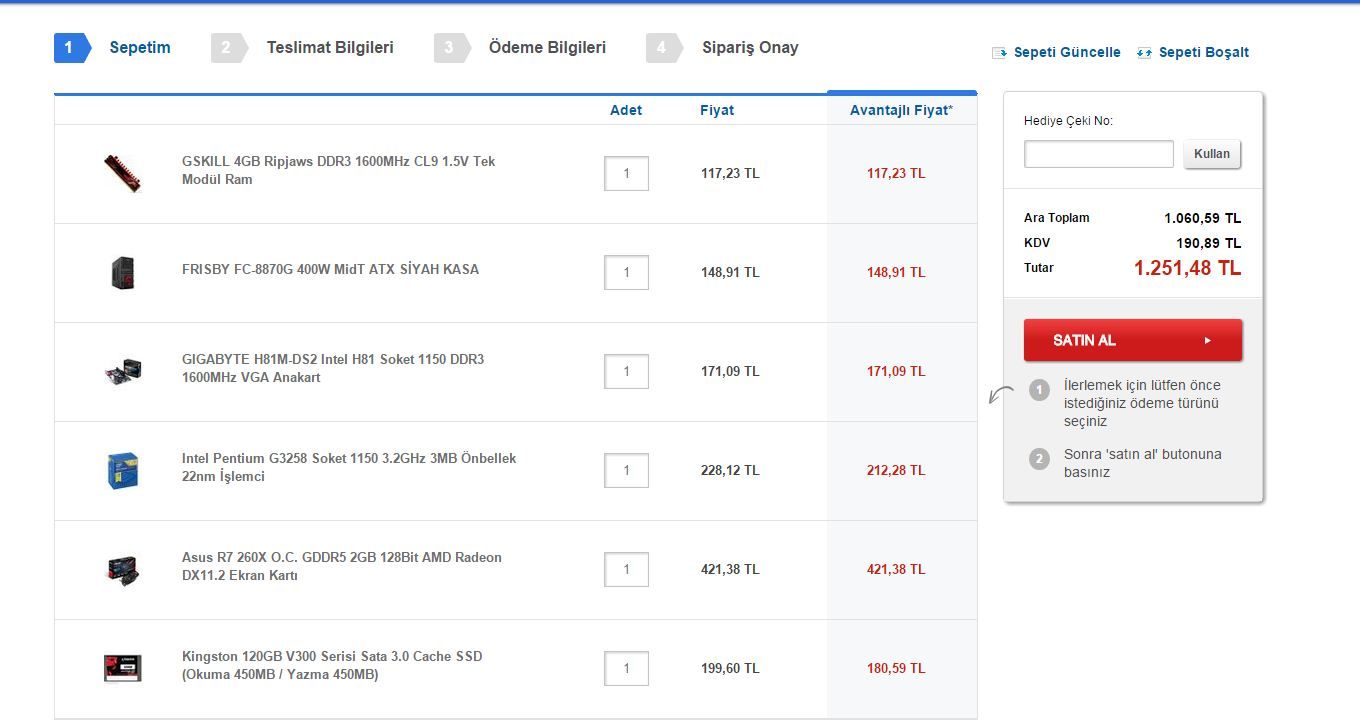Open the Ödeme Bilgileri step
This screenshot has width=1360, height=720.
coord(546,48)
